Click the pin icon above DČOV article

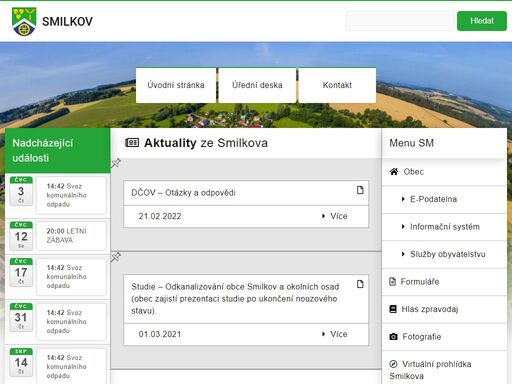coord(116,163)
